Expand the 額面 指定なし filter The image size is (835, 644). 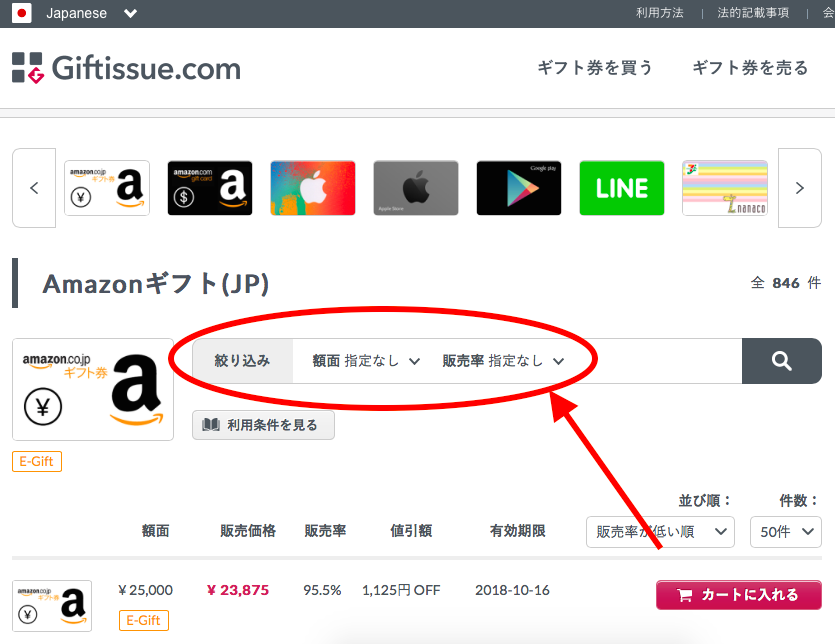(366, 361)
